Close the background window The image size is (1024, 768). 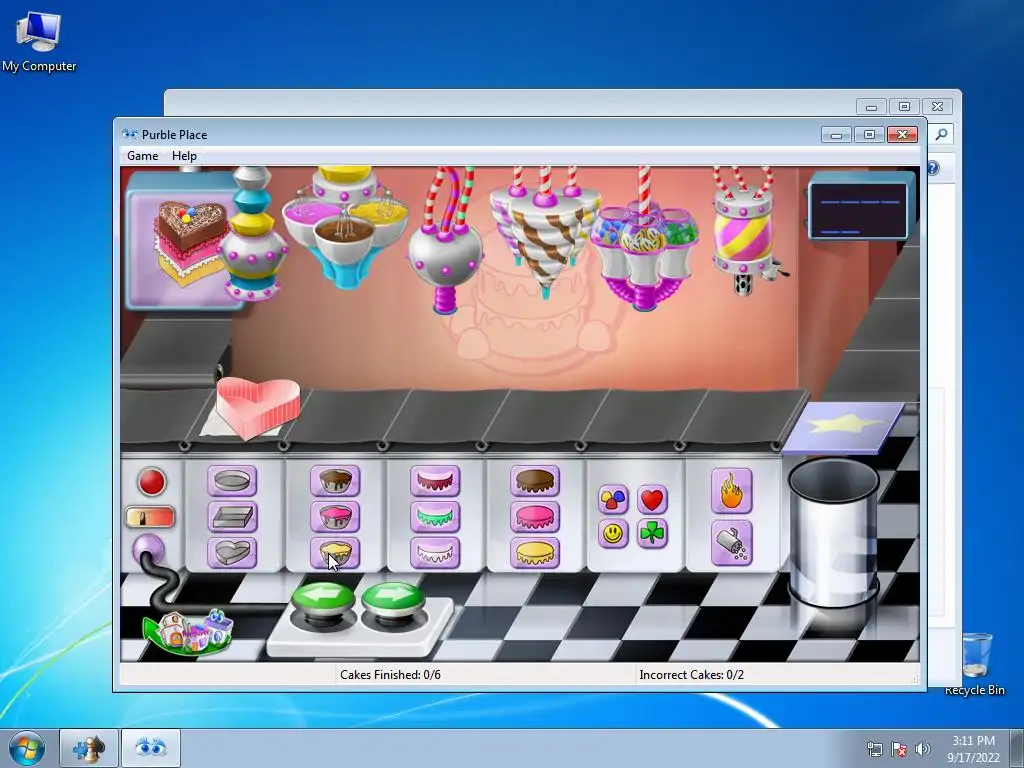point(938,106)
